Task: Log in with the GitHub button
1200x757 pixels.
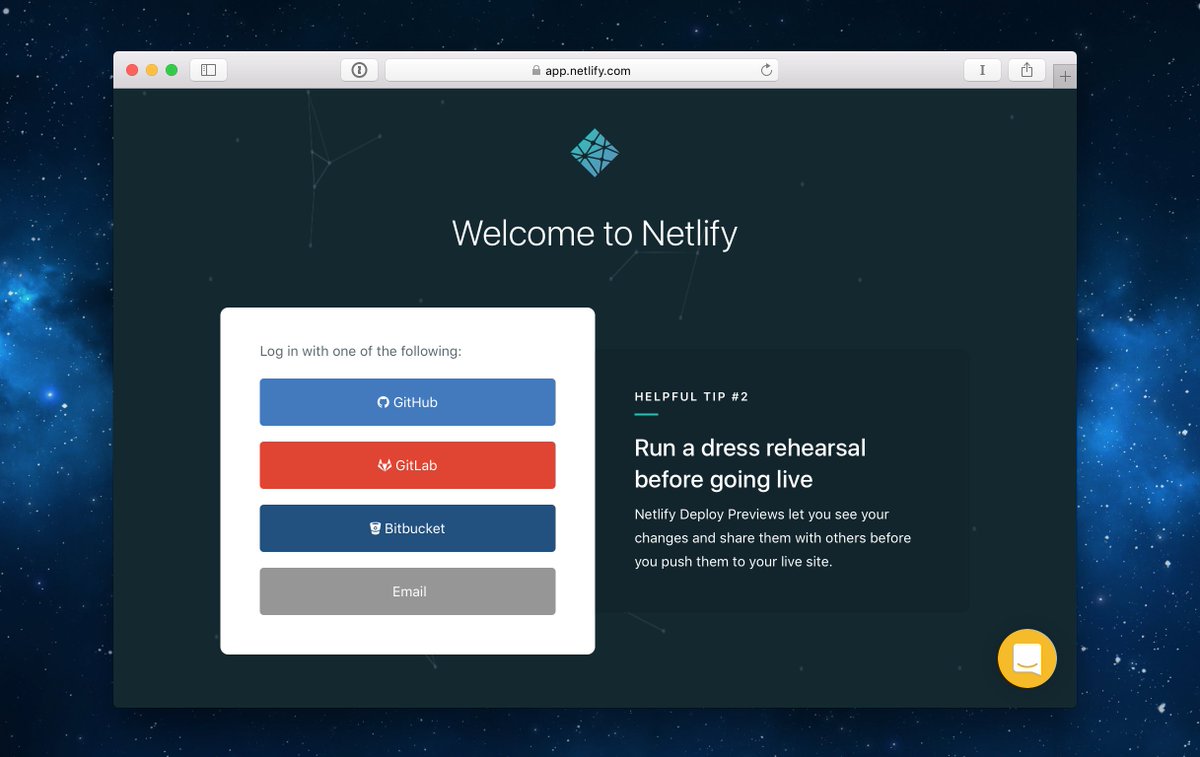Action: pyautogui.click(x=407, y=402)
